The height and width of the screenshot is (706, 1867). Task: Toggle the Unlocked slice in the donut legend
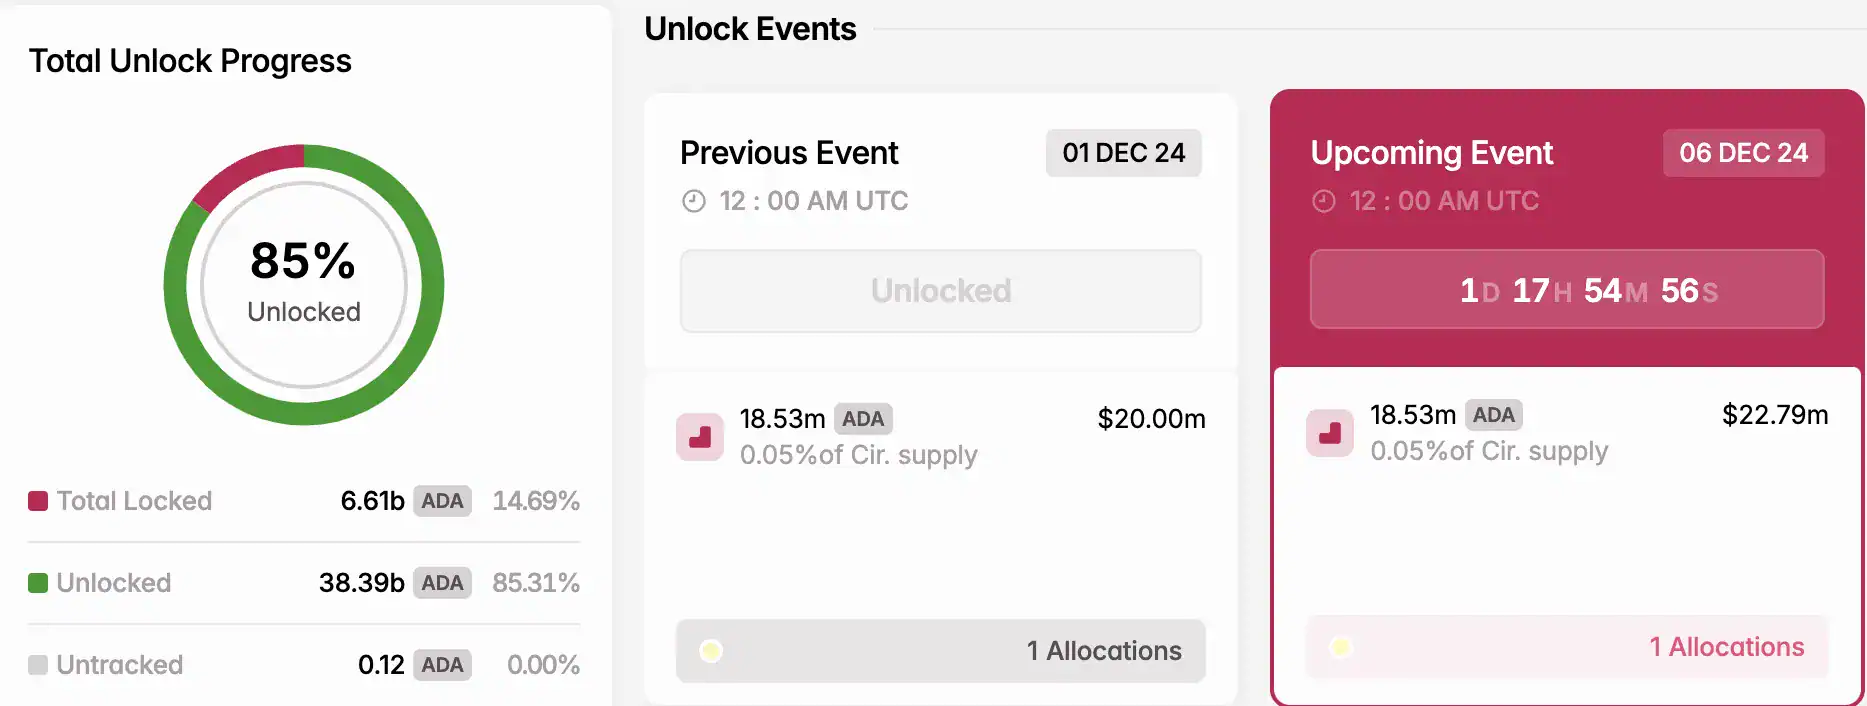(114, 582)
